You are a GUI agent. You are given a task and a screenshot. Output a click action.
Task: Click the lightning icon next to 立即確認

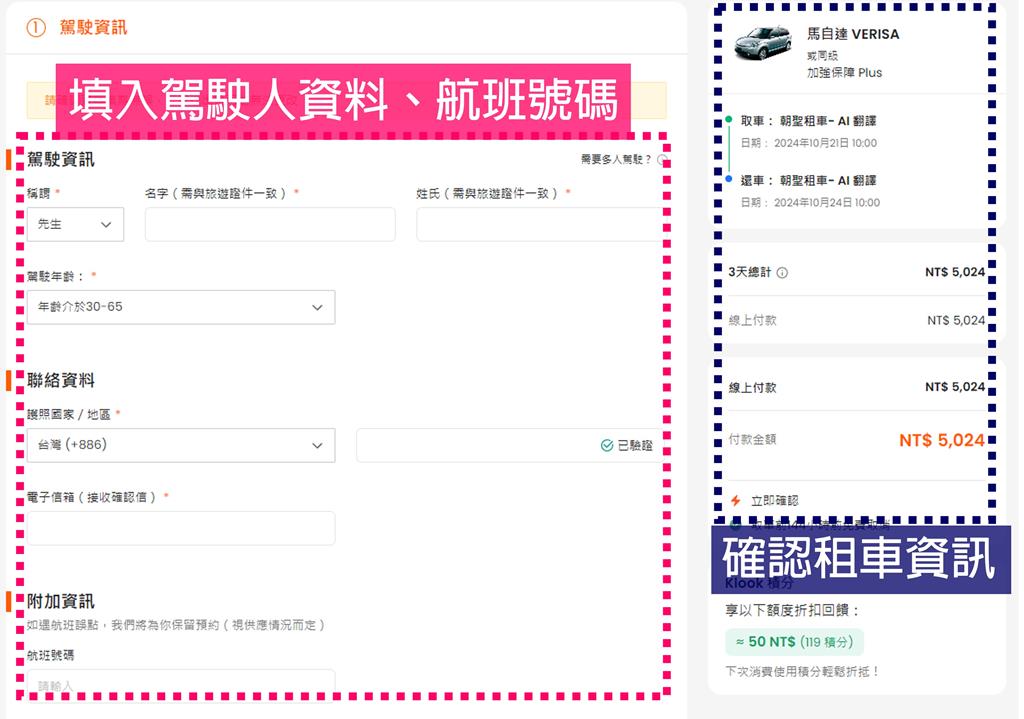735,500
